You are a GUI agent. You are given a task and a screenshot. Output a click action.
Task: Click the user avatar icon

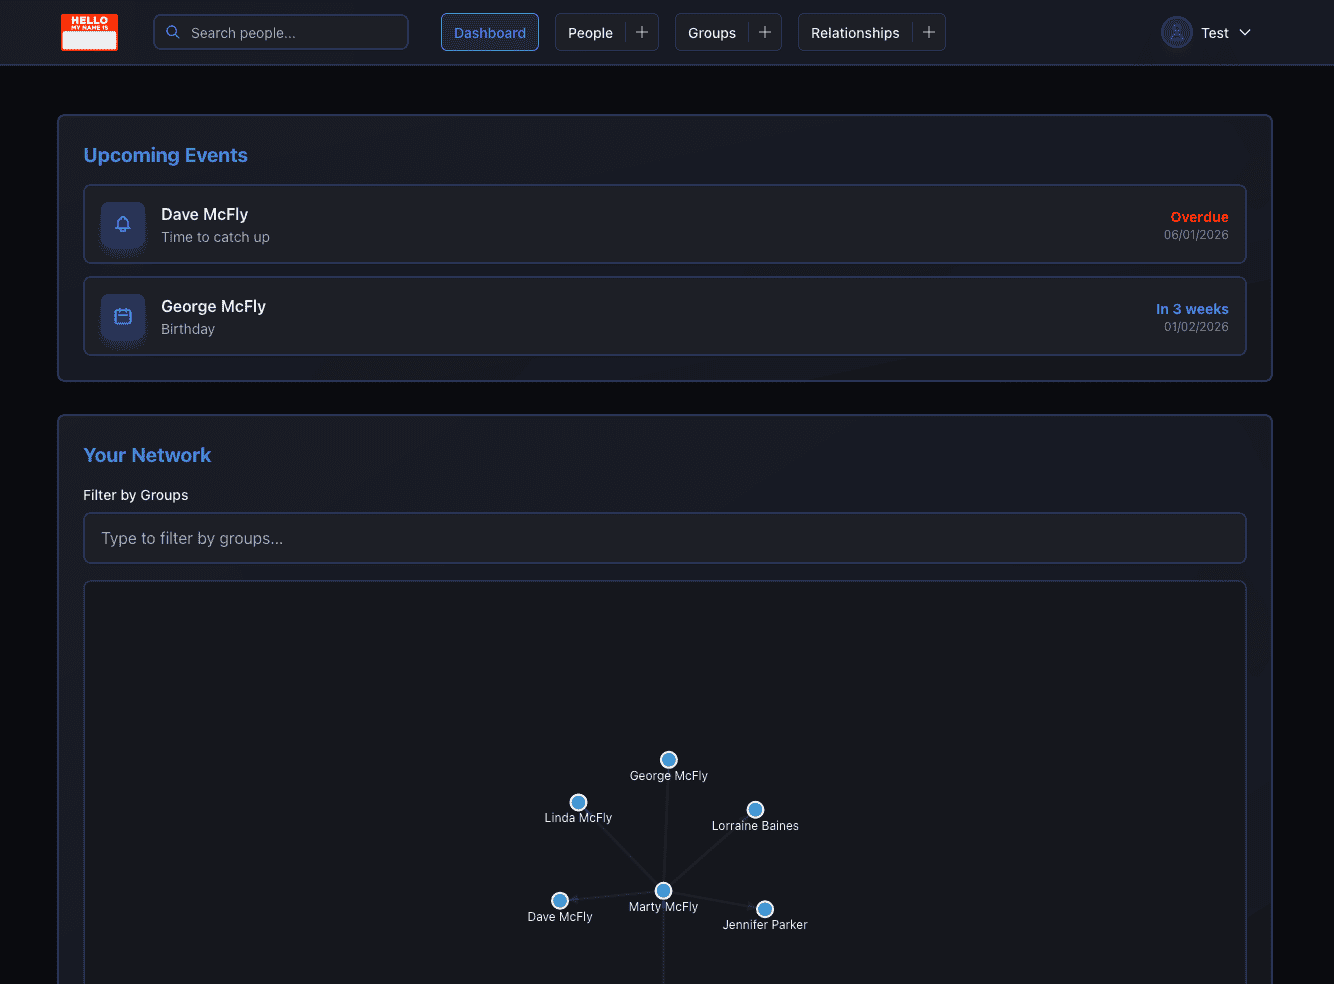coord(1176,32)
